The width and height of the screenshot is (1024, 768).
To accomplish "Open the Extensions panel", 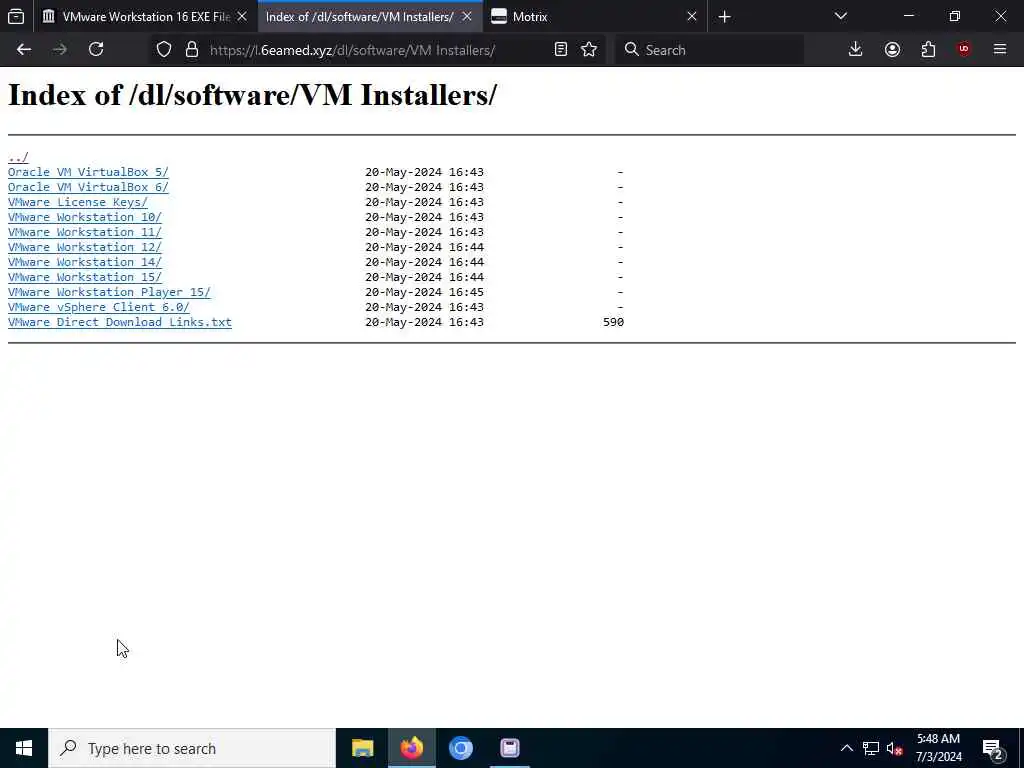I will [x=928, y=50].
